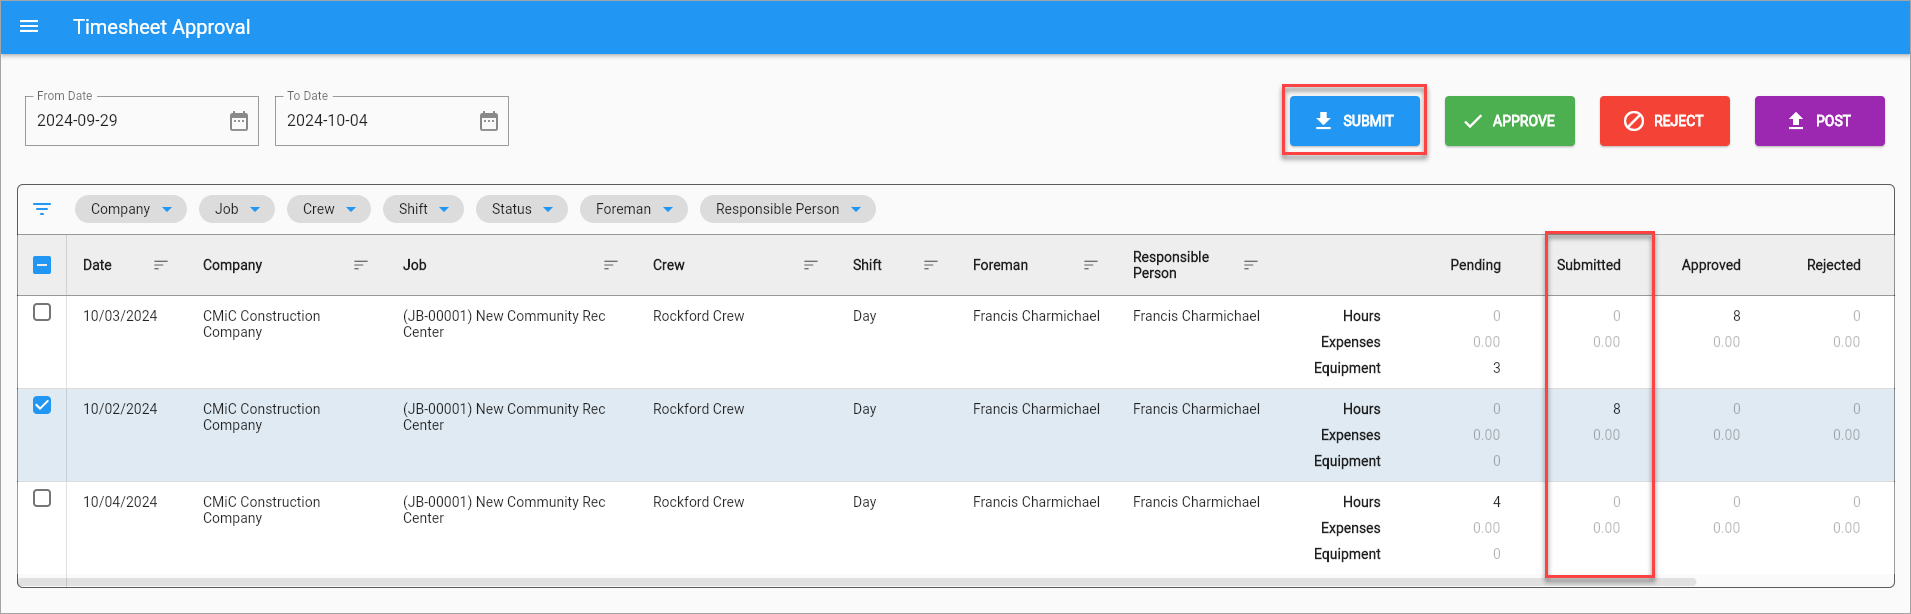Click Submitted hours value 8 for 10/02/2024

pyautogui.click(x=1617, y=409)
